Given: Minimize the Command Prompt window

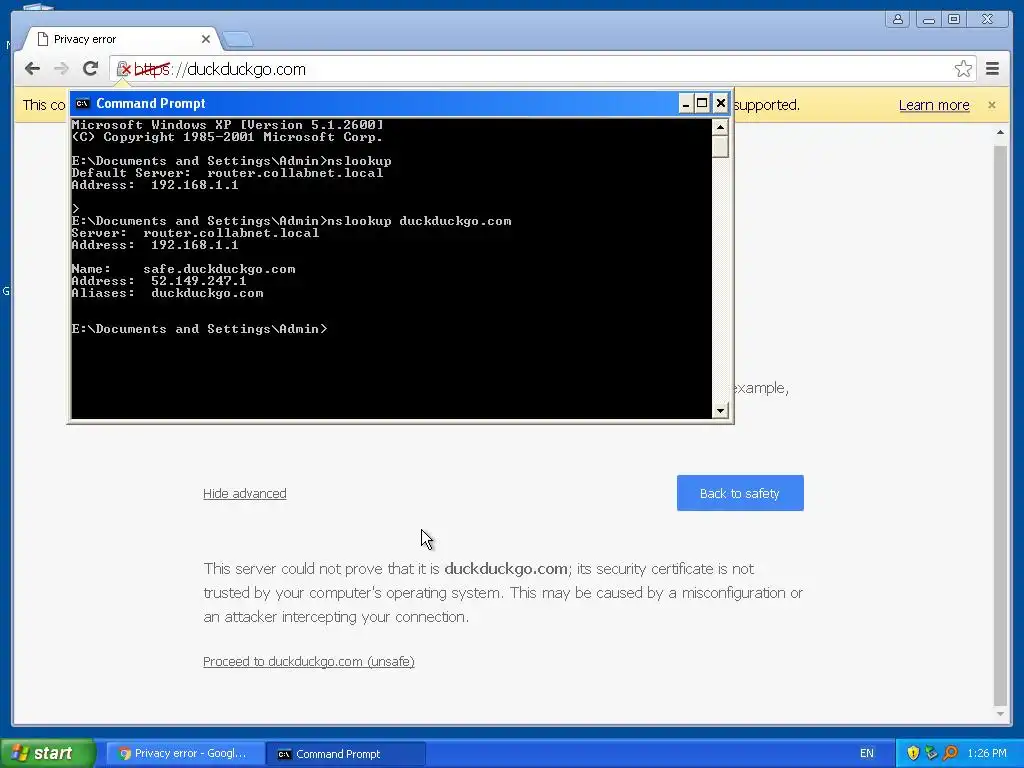Looking at the screenshot, I should [686, 103].
